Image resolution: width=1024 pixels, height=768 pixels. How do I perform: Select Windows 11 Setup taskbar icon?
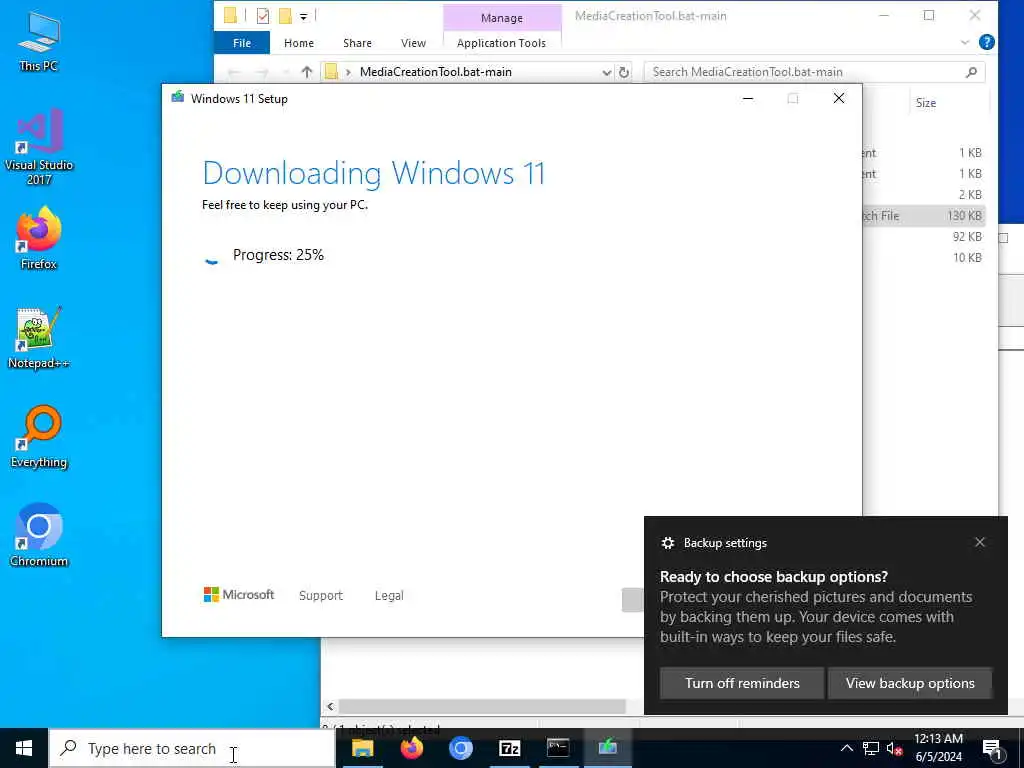(607, 748)
